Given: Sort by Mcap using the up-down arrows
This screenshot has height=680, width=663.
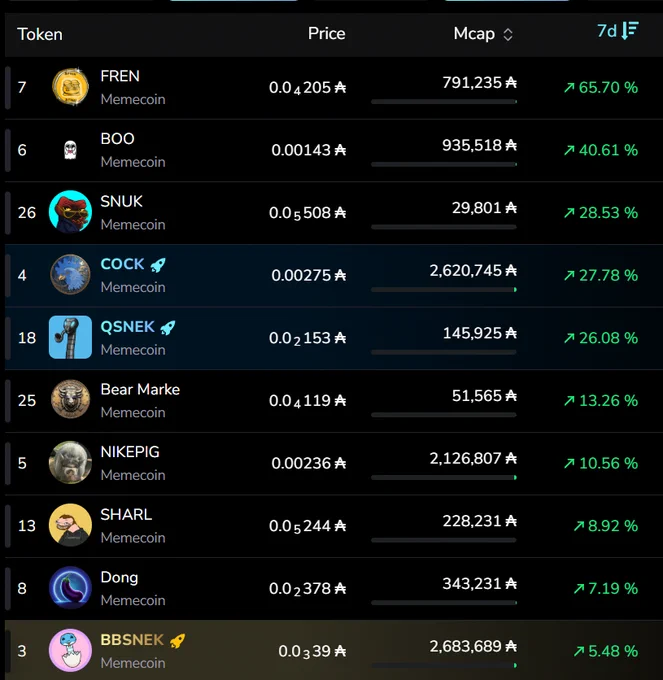Looking at the screenshot, I should click(508, 35).
